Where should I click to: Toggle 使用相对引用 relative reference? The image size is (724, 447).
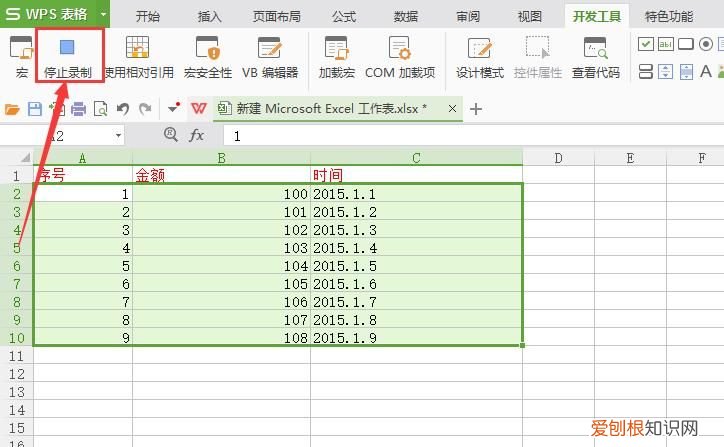[138, 57]
